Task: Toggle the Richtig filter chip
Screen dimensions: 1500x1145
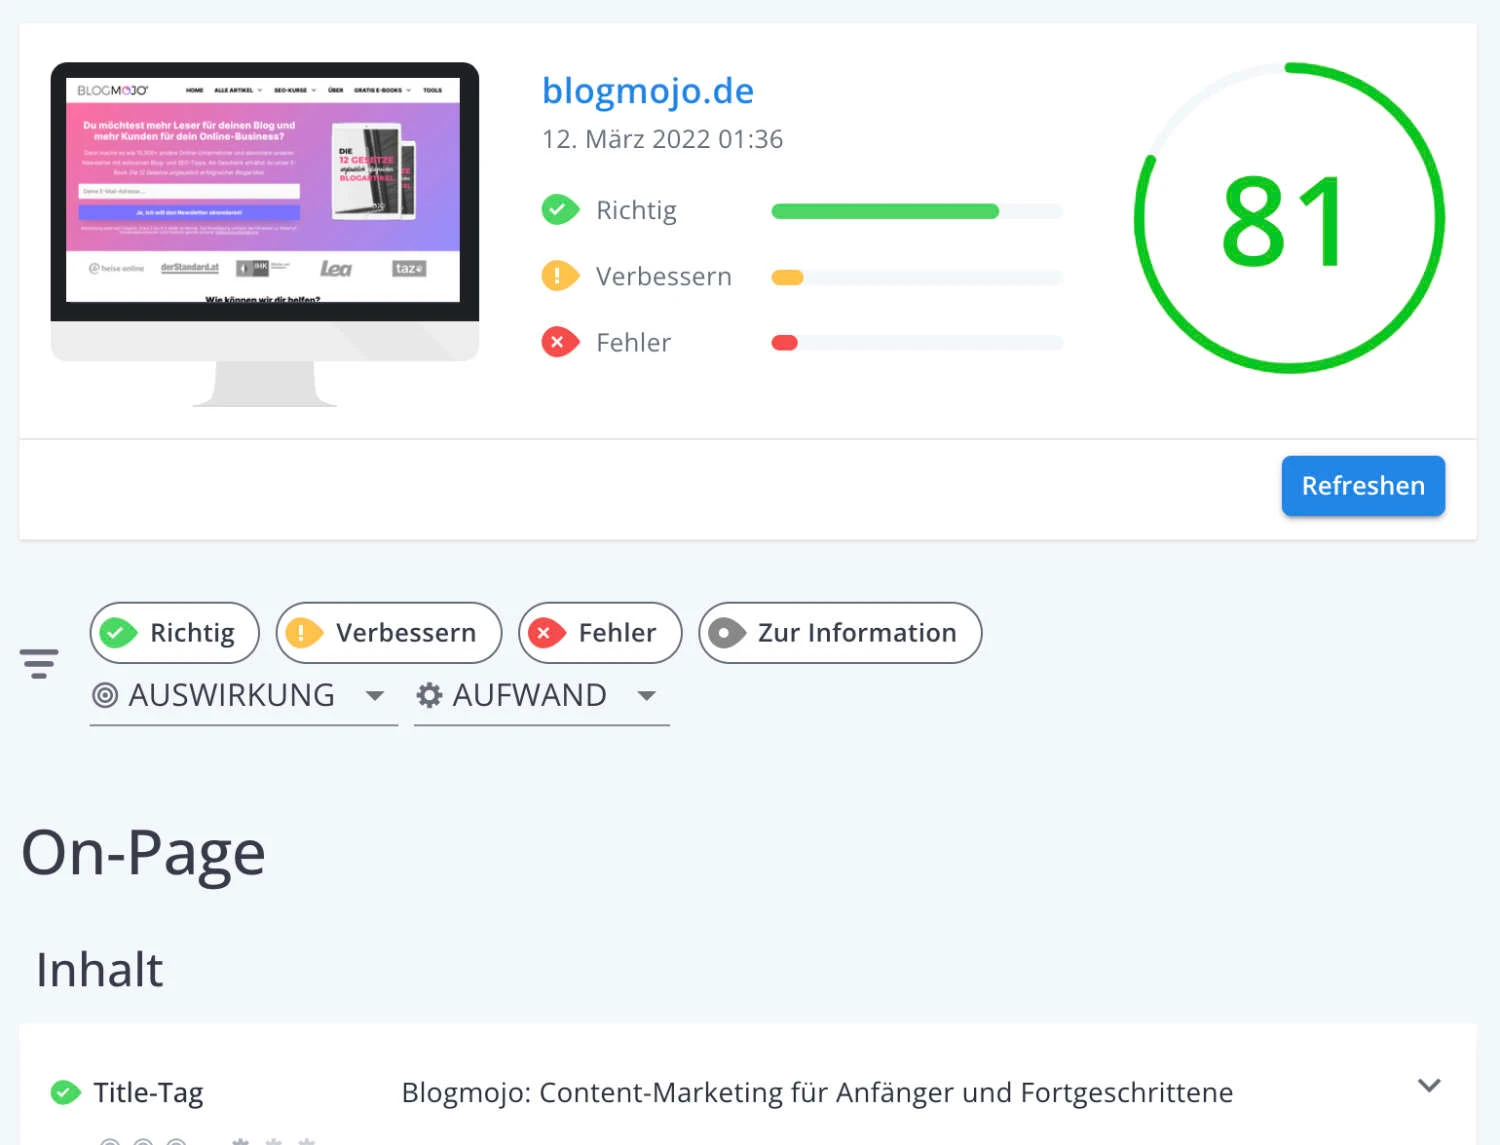Action: click(175, 633)
